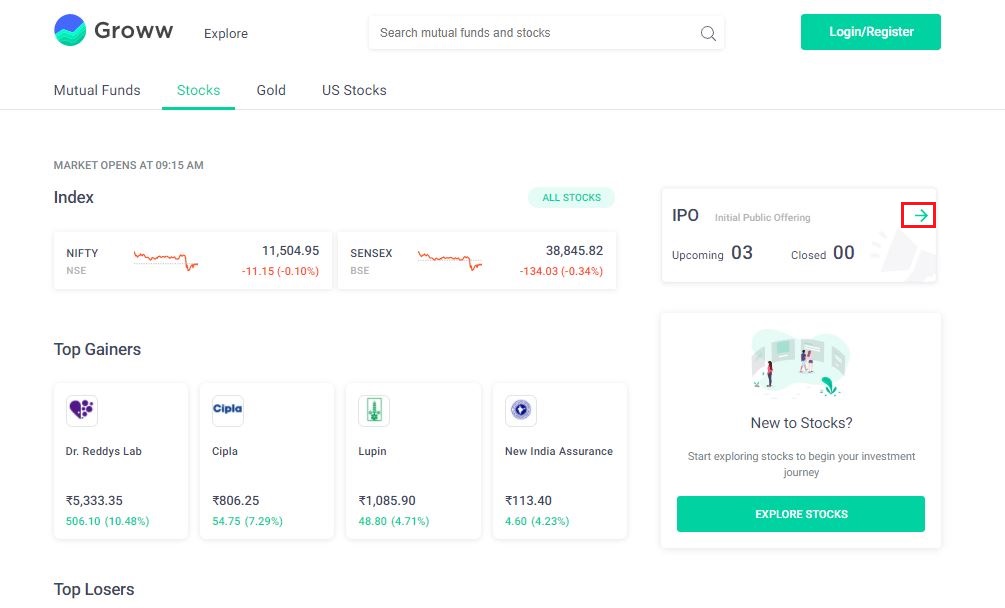Open the SENSEX sparkline chart
This screenshot has width=1005, height=608.
pyautogui.click(x=450, y=260)
